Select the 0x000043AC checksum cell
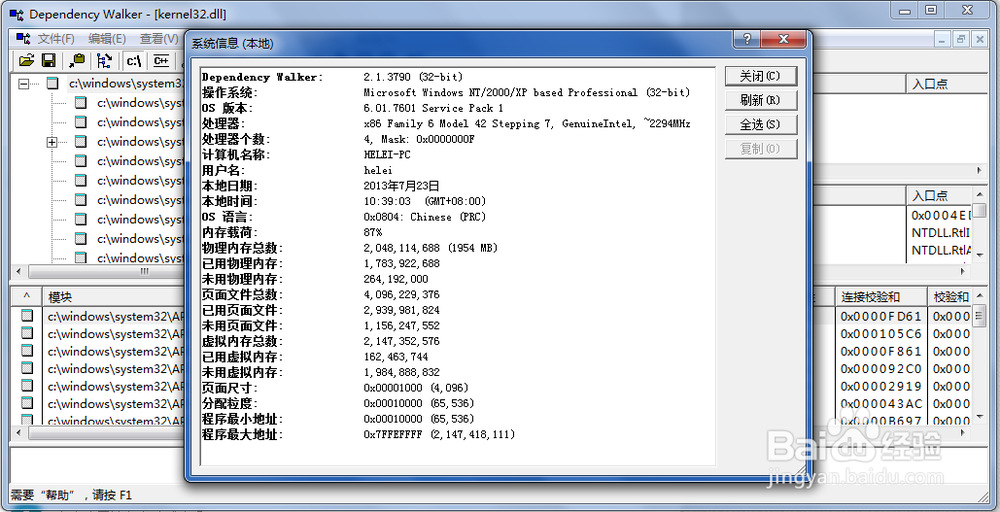Screen dimensions: 1000x512 click(881, 404)
